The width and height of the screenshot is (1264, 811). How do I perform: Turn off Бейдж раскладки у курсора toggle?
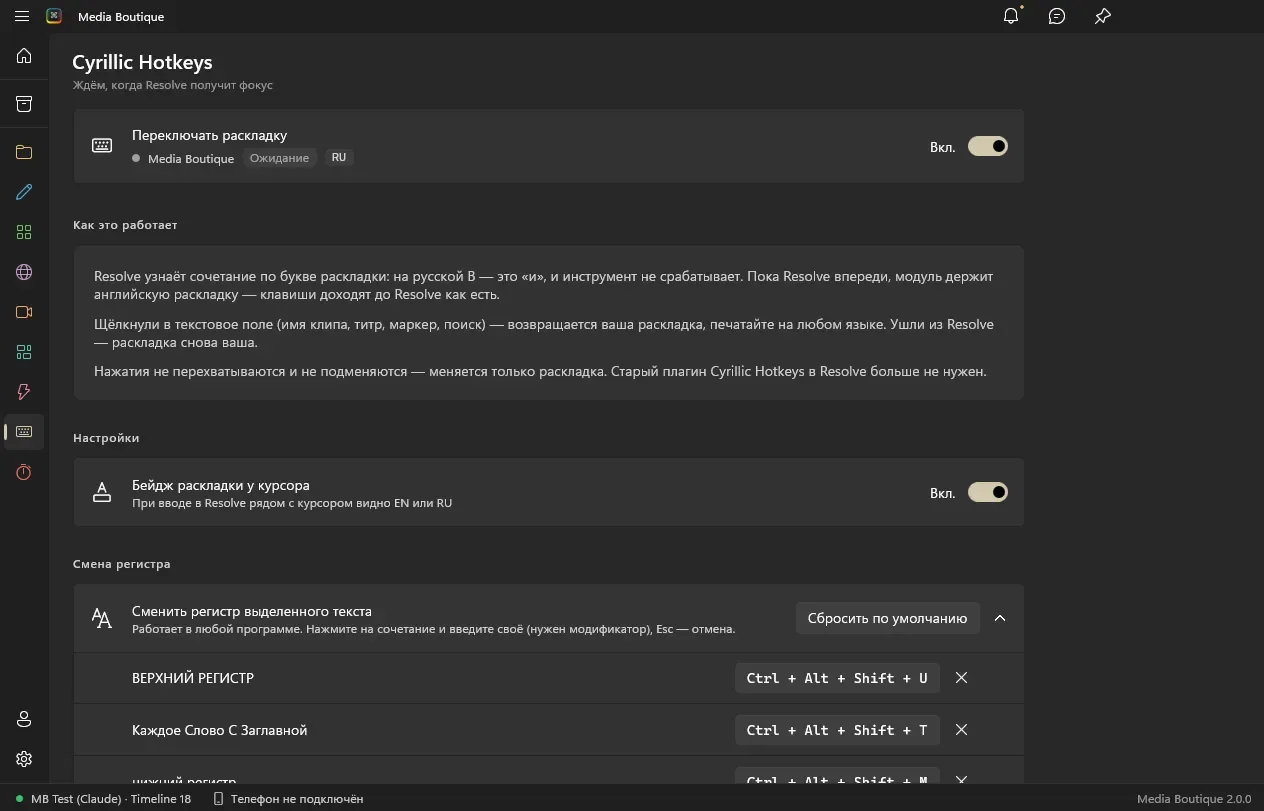pos(987,492)
